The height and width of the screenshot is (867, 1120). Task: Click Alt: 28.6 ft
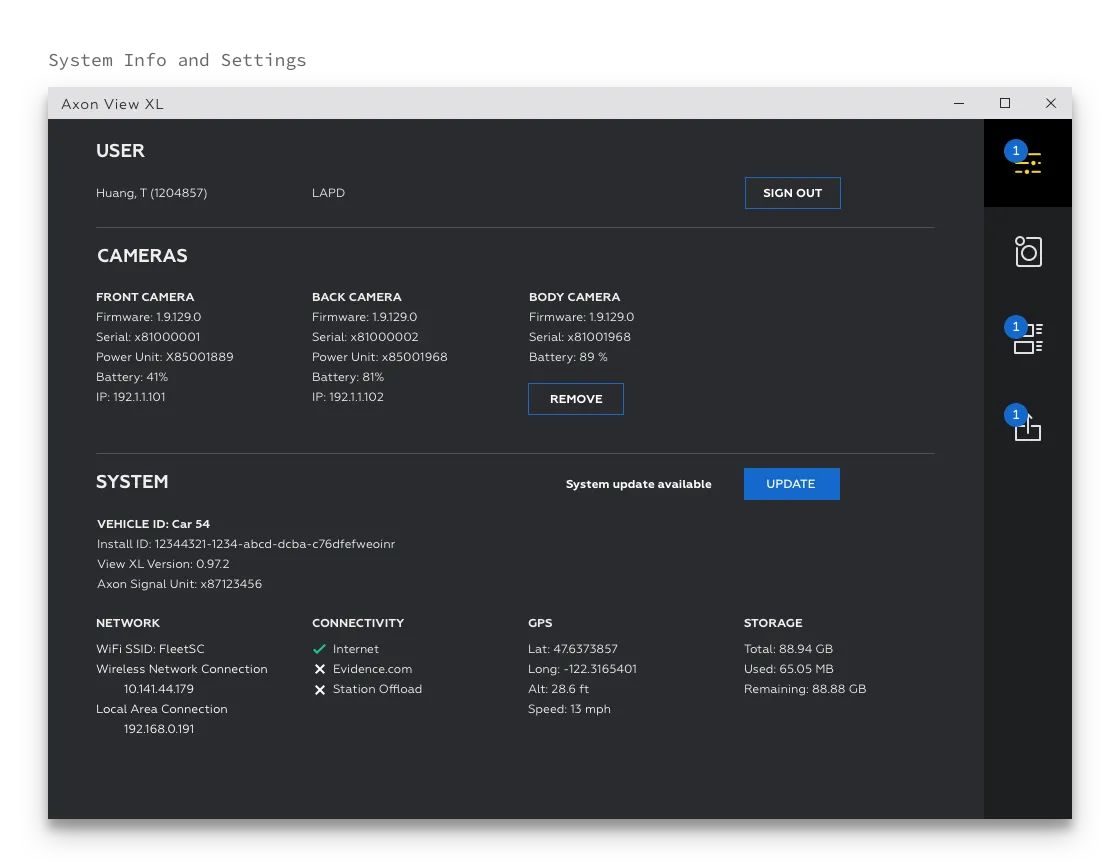tap(559, 688)
